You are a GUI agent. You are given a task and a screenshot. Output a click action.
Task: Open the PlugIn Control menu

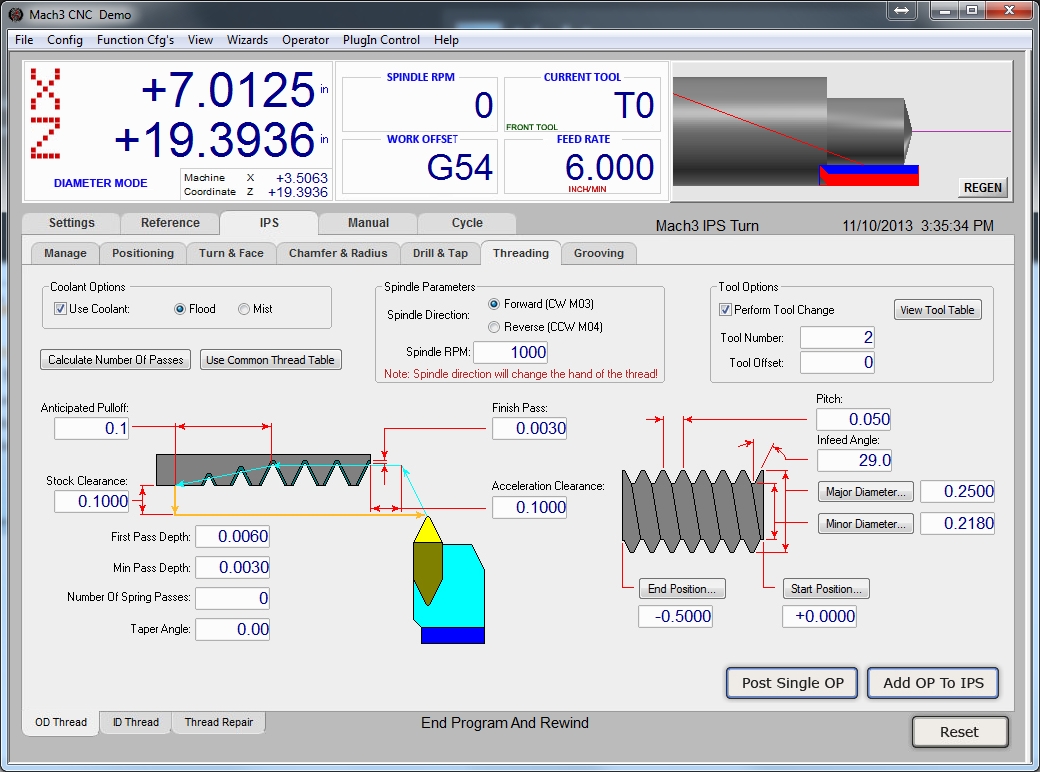click(x=381, y=40)
